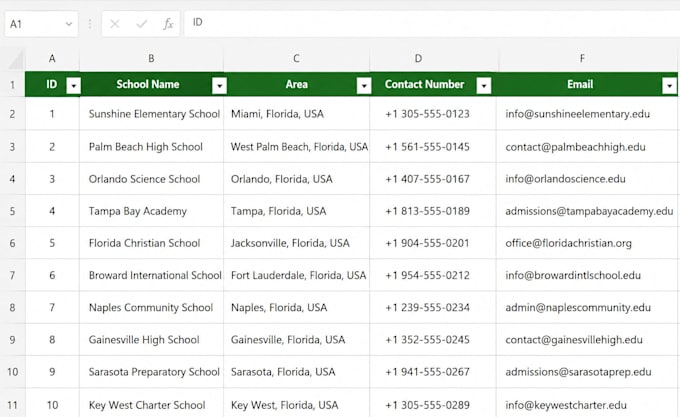Select email contact@gainesvillehigh.edu
680x417 pixels.
574,340
